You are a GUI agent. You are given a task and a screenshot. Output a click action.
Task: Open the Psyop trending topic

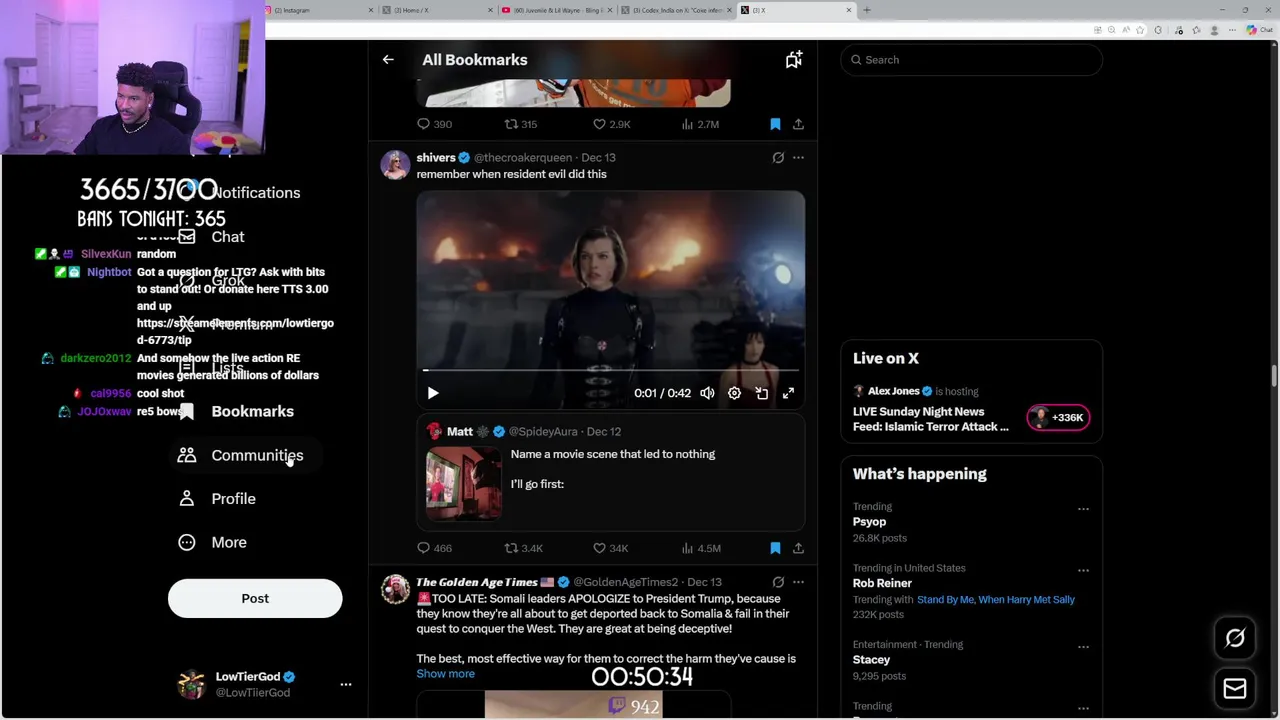point(869,522)
